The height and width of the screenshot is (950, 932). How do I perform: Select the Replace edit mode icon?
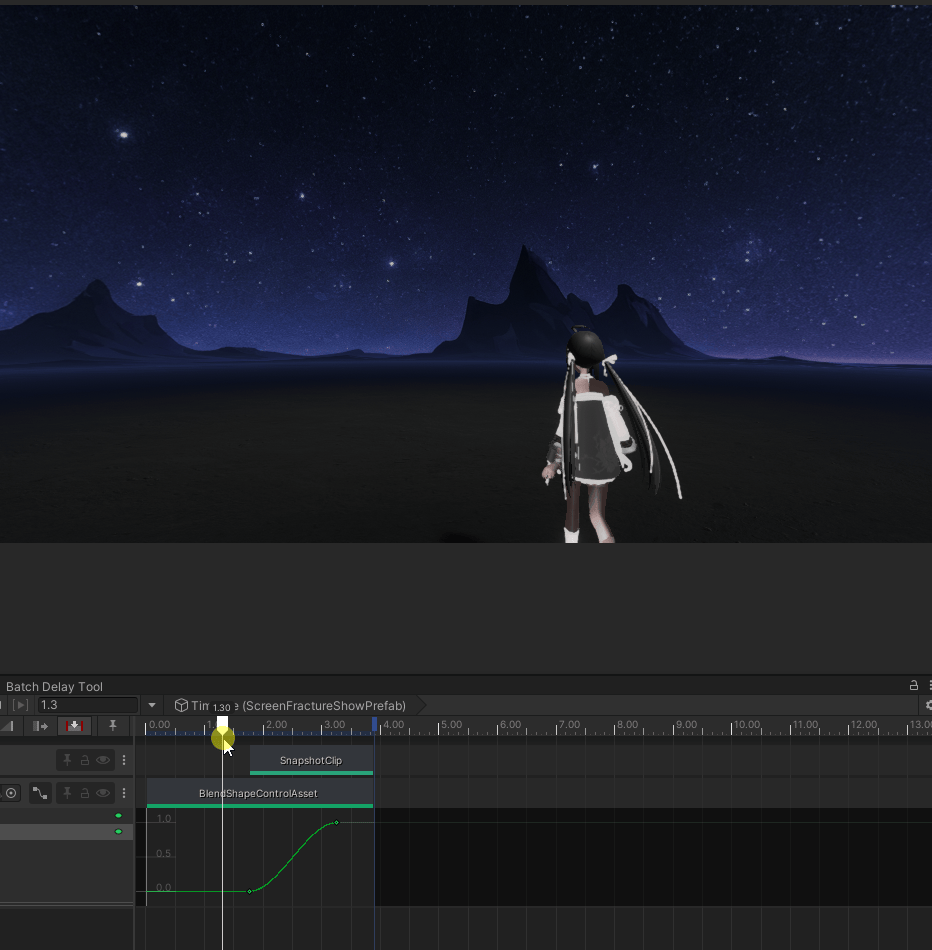coord(75,726)
